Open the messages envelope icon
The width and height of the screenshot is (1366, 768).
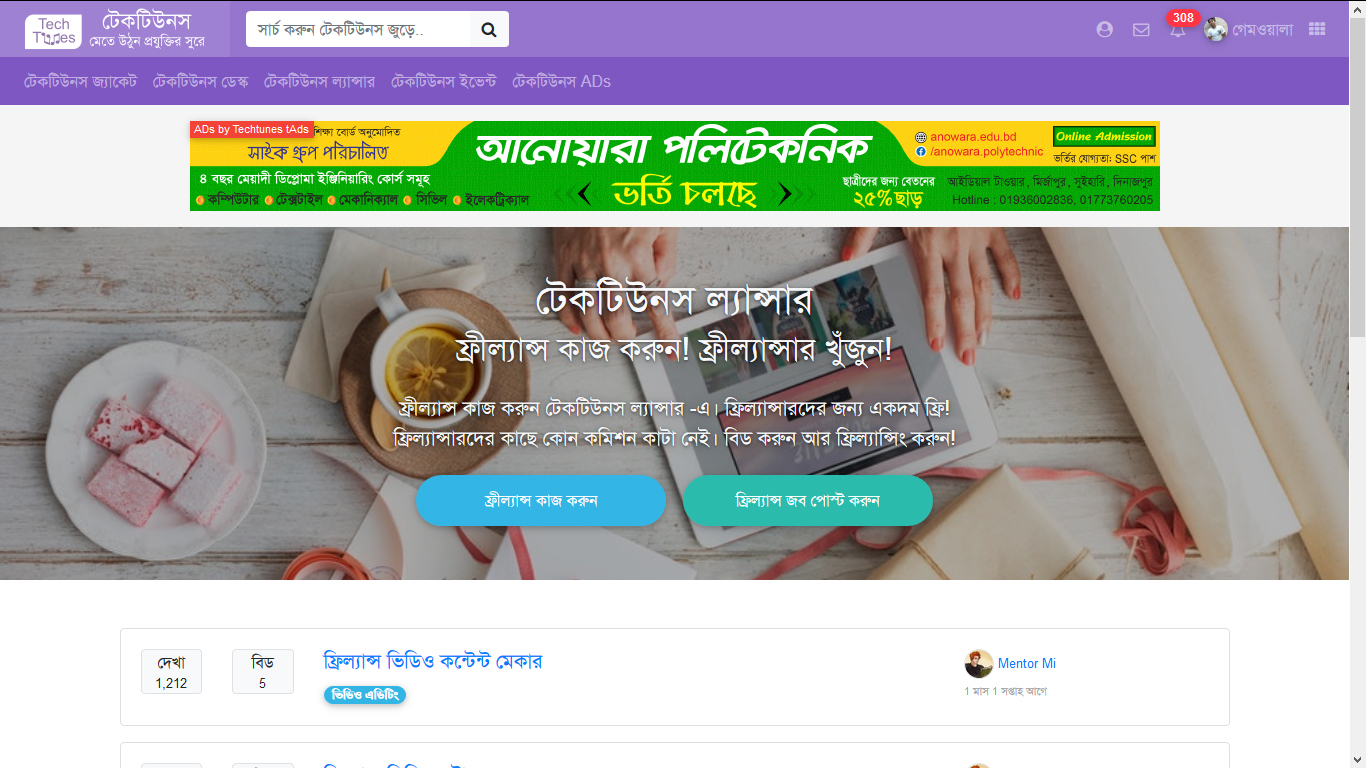pos(1141,30)
